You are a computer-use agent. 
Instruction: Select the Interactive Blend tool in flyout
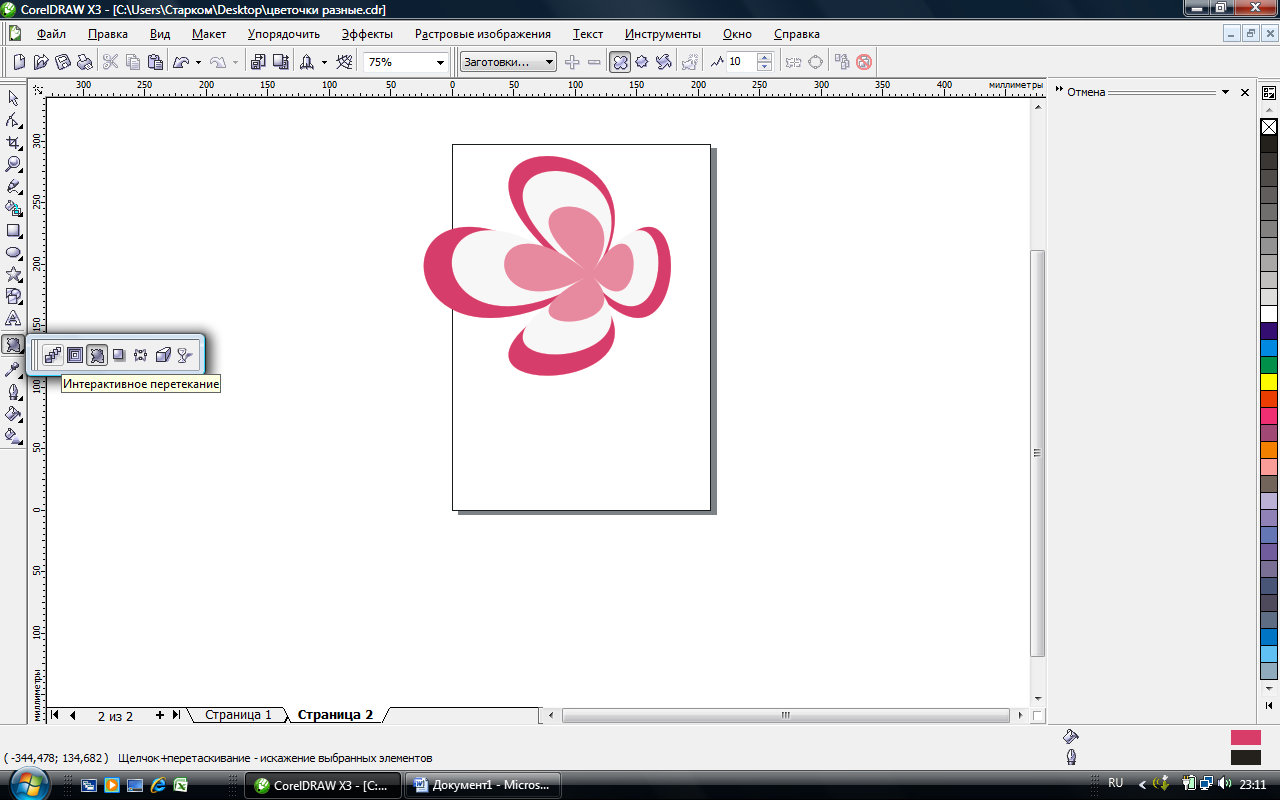[x=53, y=355]
